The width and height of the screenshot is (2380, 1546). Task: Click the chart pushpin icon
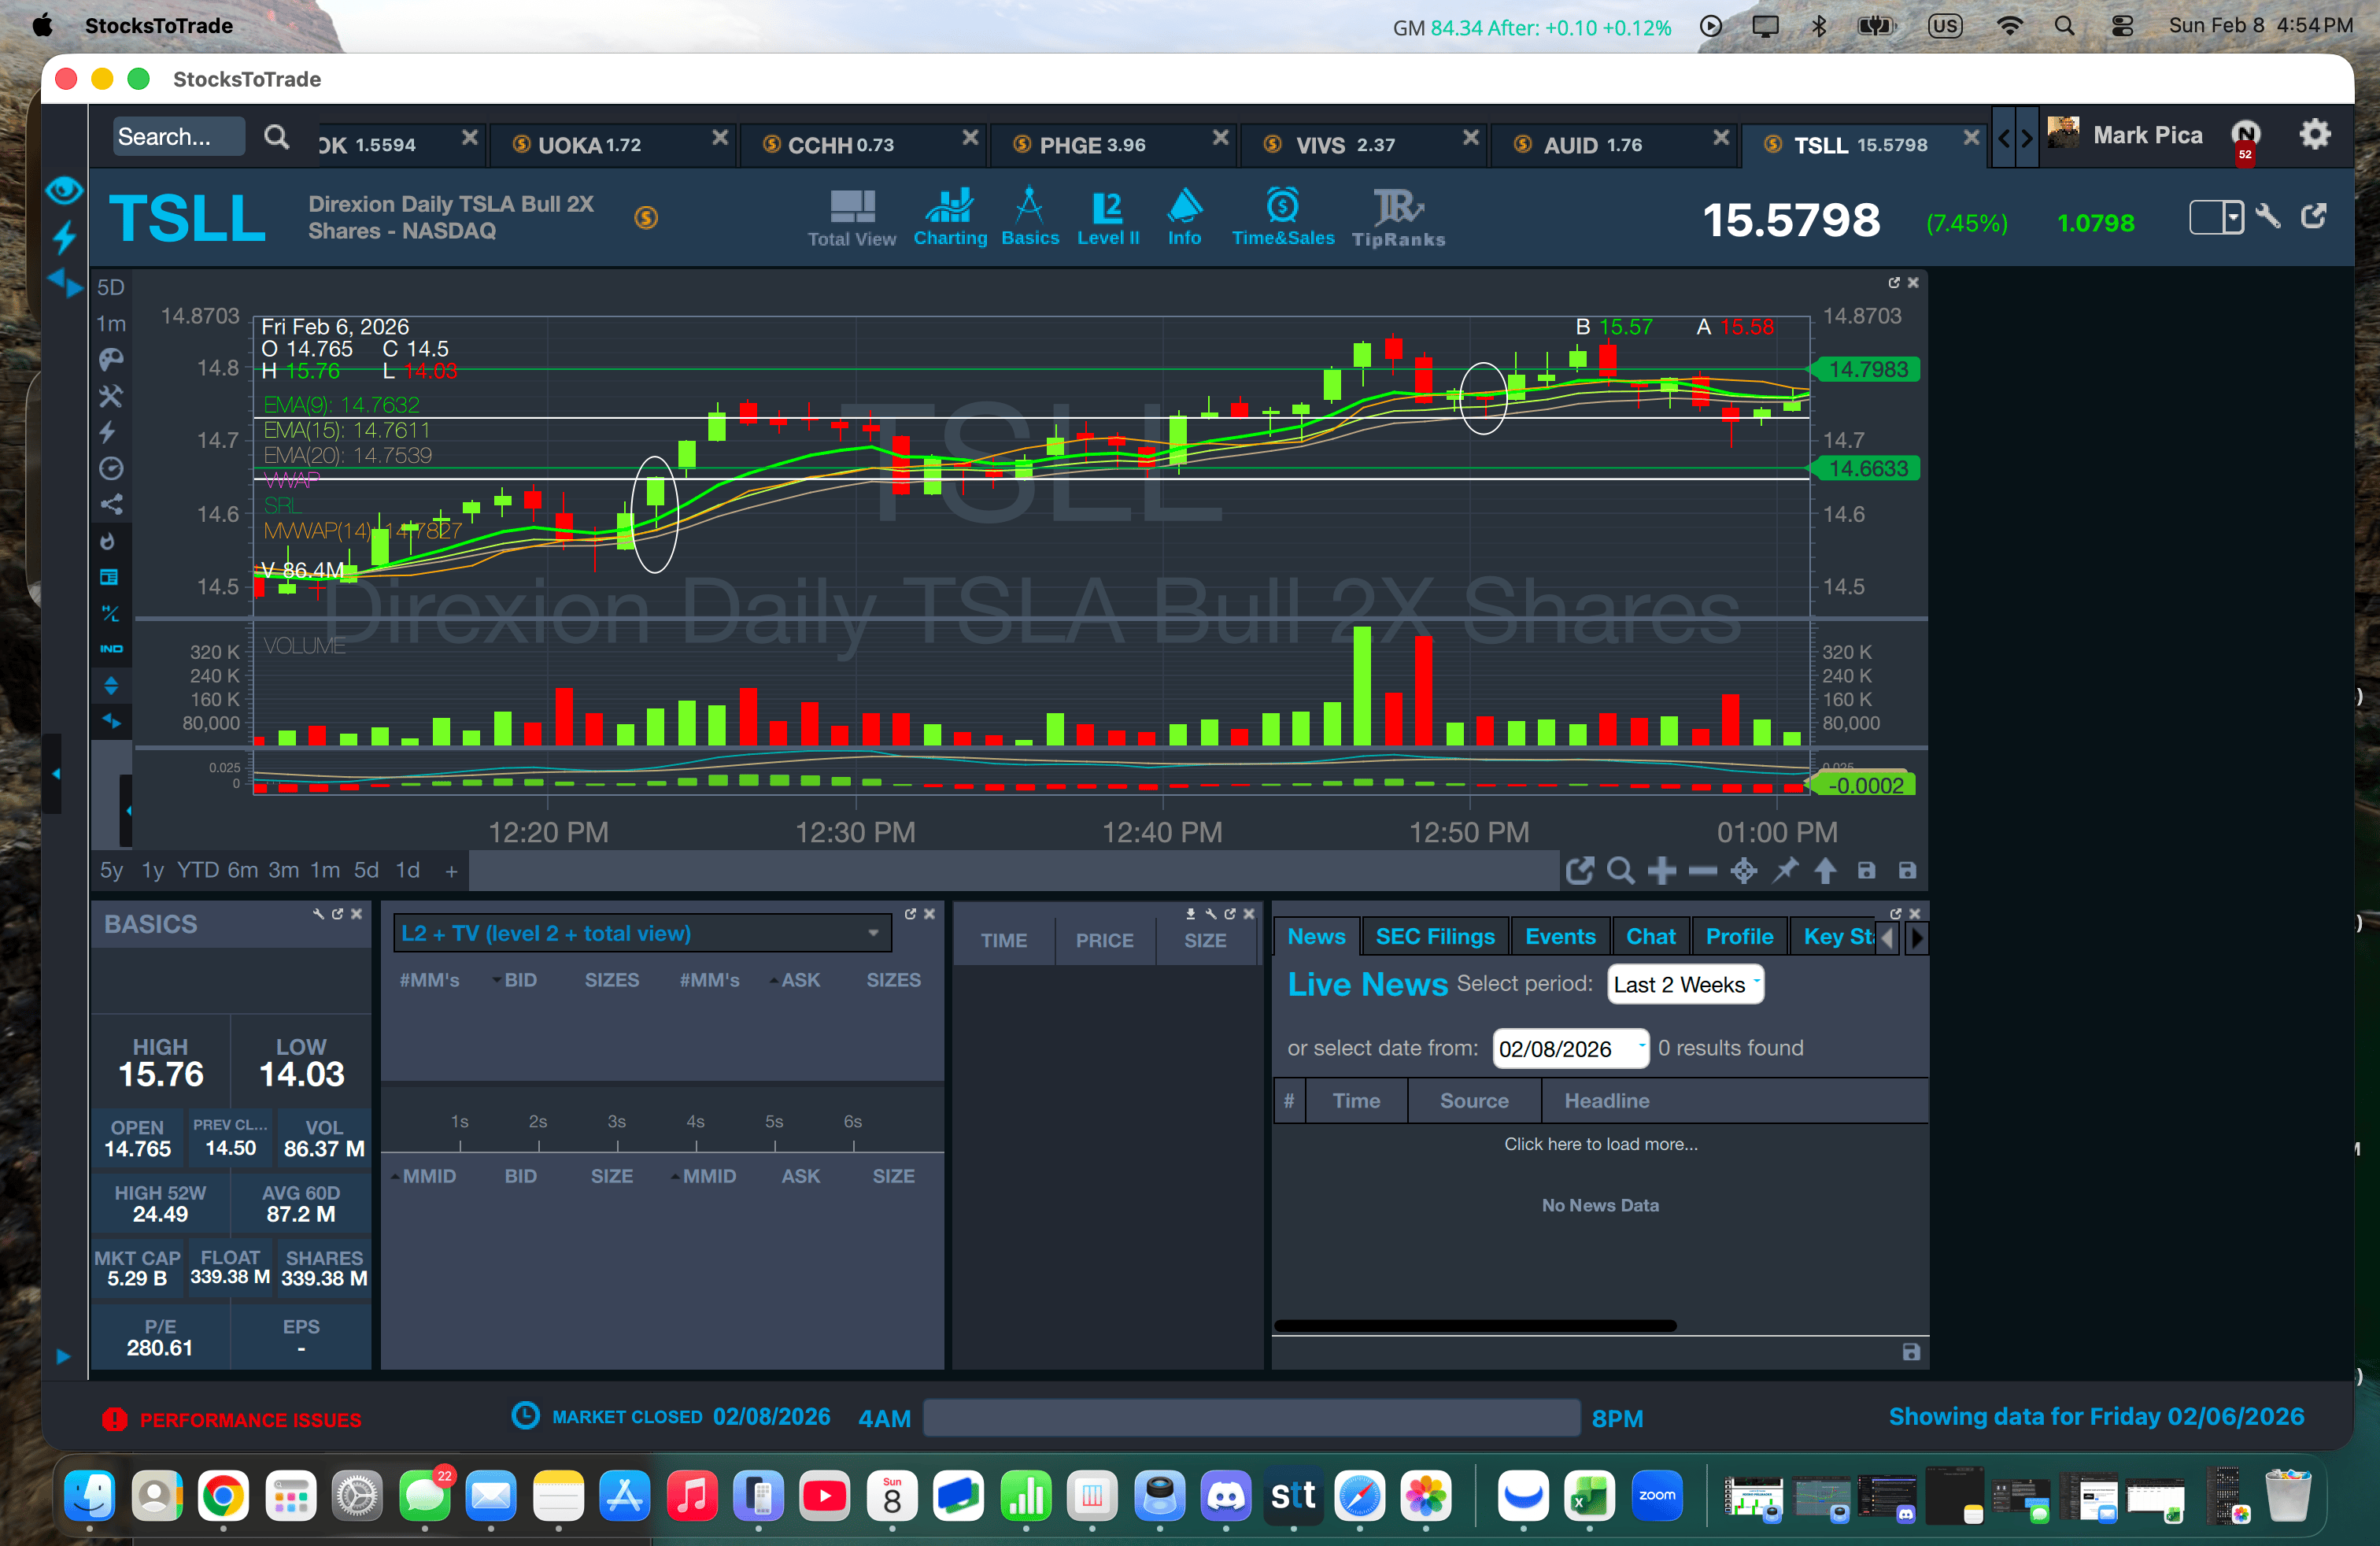click(1784, 871)
